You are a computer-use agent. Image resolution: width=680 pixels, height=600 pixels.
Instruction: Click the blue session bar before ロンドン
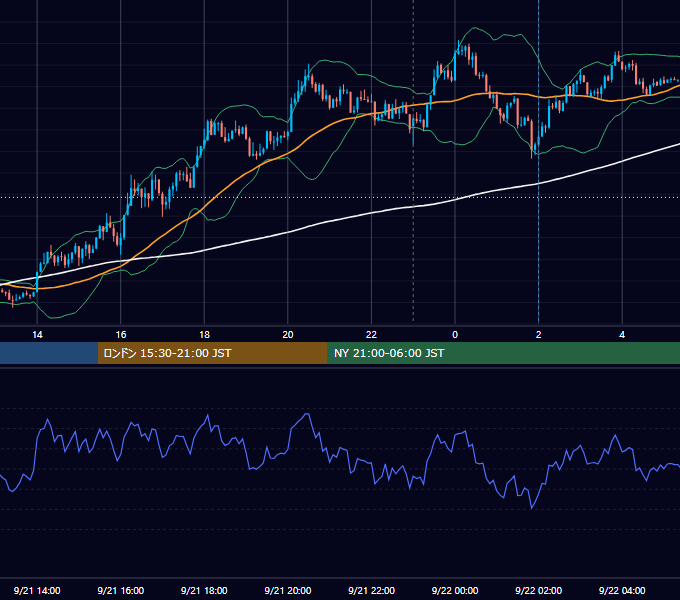pos(49,353)
